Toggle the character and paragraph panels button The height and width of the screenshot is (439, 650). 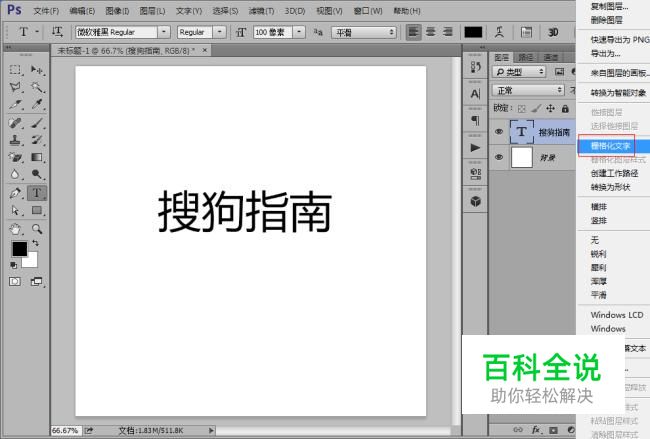(x=526, y=32)
